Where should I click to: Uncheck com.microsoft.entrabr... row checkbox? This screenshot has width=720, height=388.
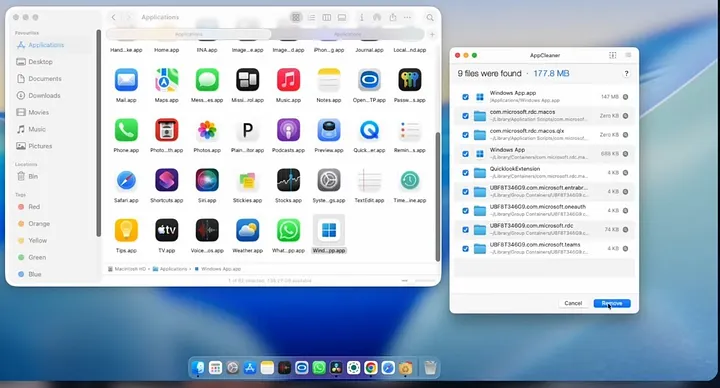[465, 191]
